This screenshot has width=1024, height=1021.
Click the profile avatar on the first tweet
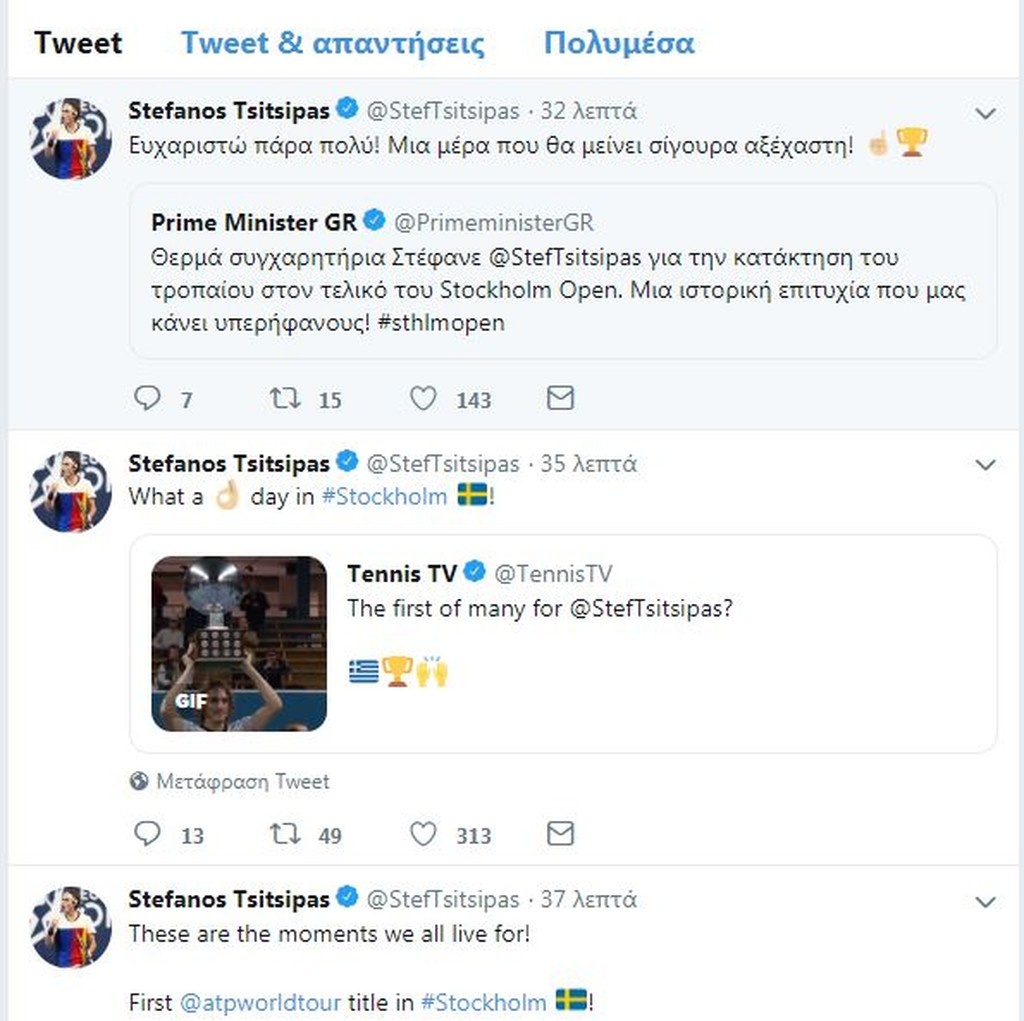pyautogui.click(x=70, y=138)
